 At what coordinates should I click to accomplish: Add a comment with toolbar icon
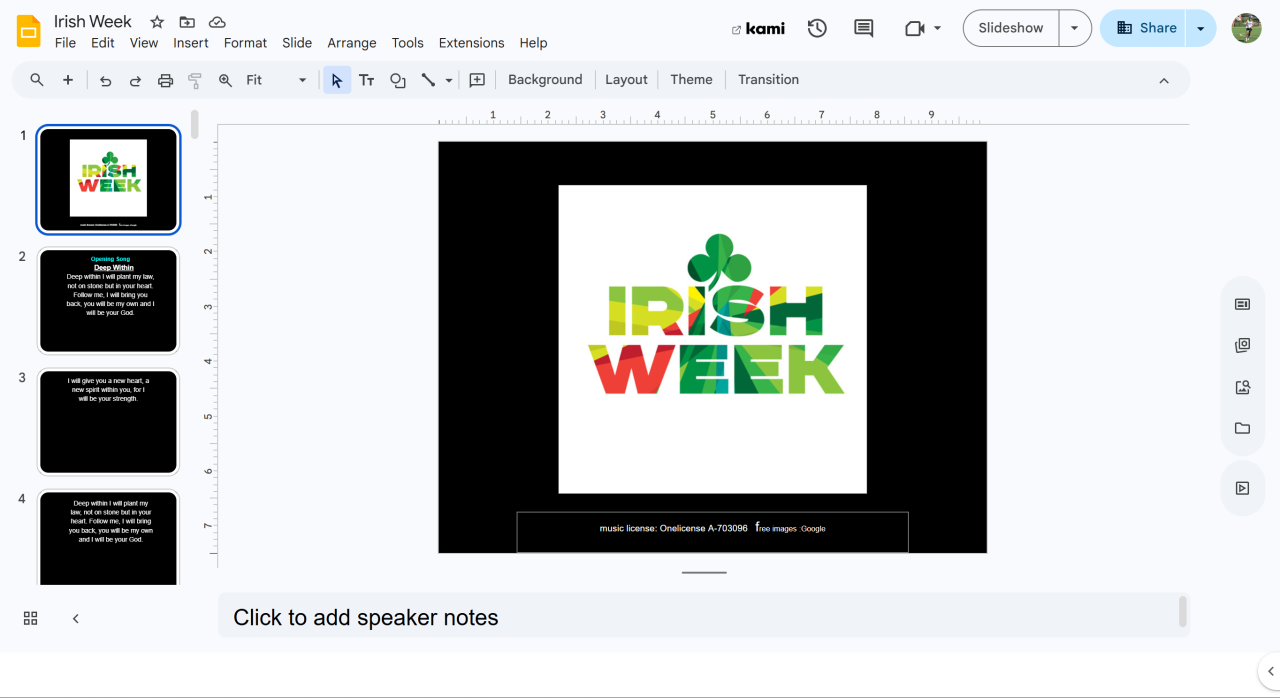pyautogui.click(x=477, y=80)
